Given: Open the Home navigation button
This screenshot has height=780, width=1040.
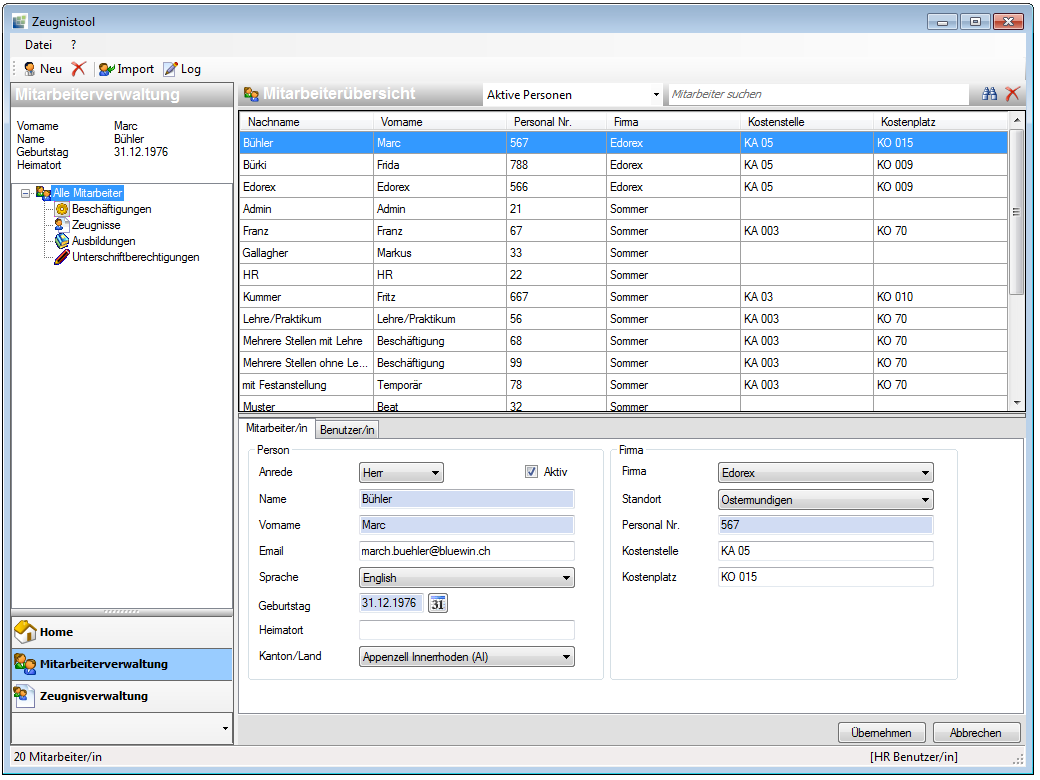Looking at the screenshot, I should [122, 632].
